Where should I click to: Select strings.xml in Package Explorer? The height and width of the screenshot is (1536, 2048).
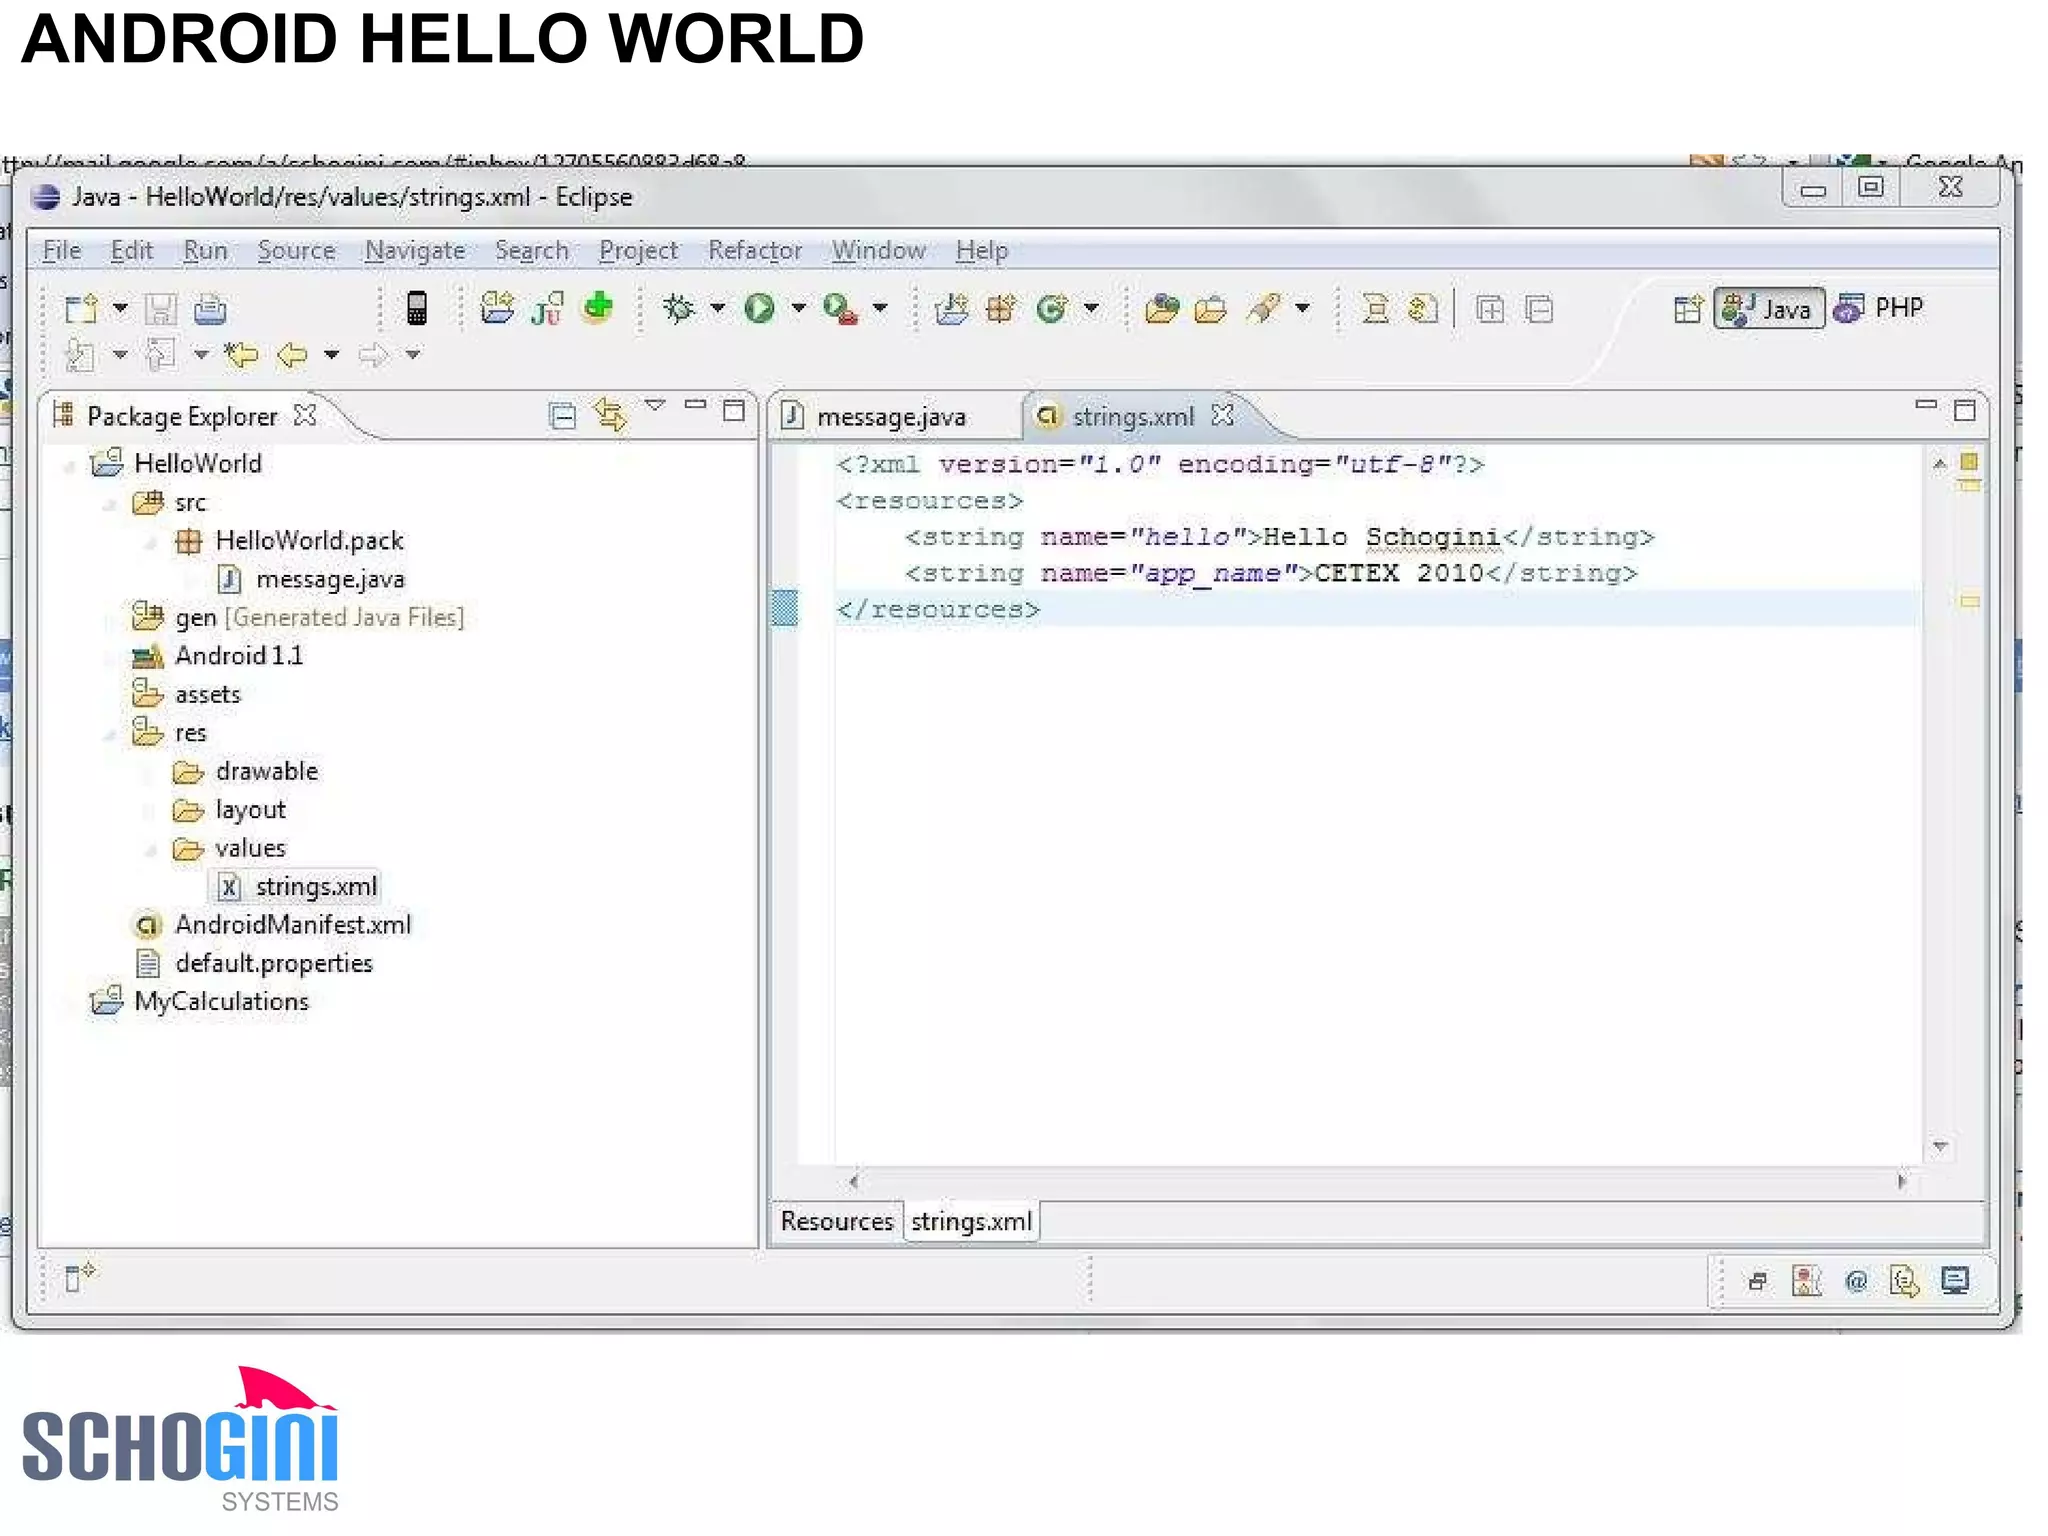point(316,887)
